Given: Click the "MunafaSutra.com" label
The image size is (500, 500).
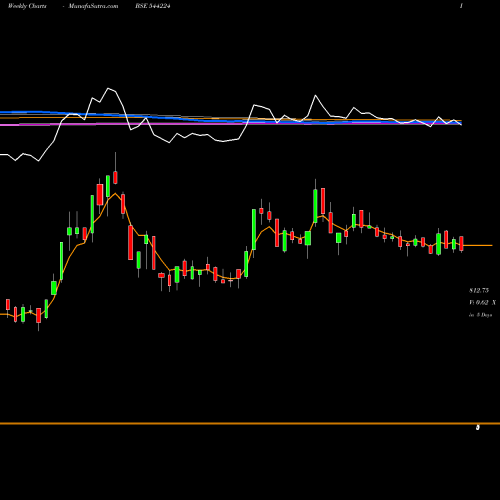Looking at the screenshot, I should tap(93, 6).
